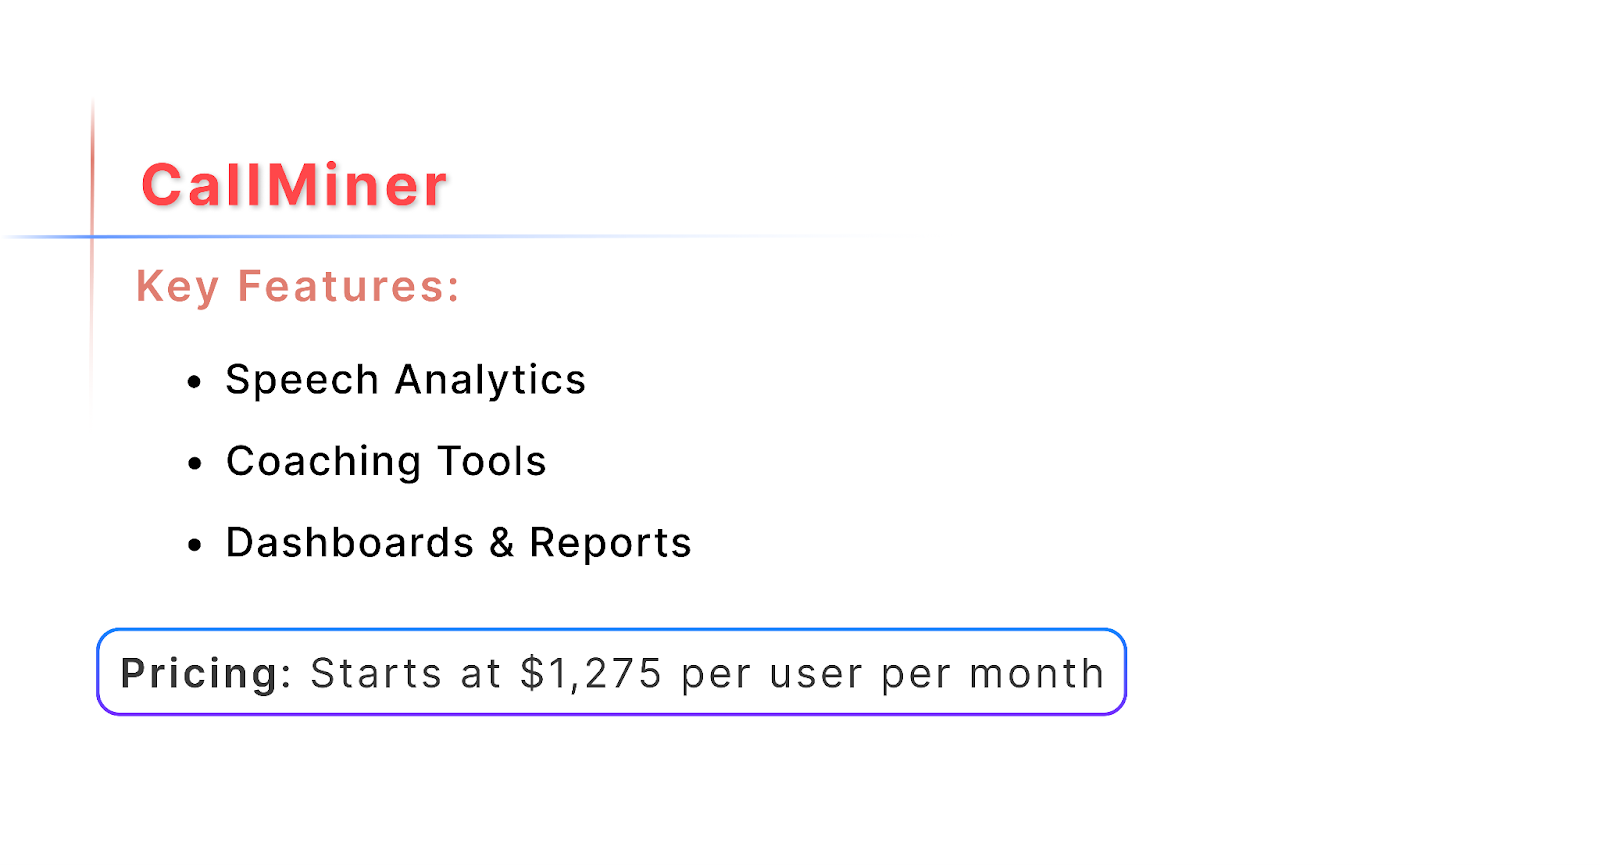This screenshot has width=1600, height=865.
Task: Click the ampersand in Dashboards & Reports
Action: [x=502, y=543]
